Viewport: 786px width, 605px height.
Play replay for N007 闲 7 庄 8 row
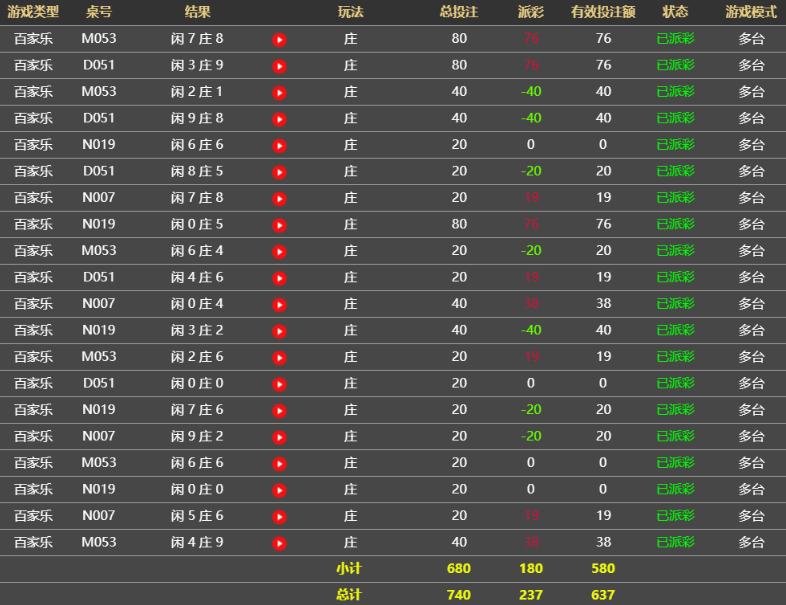point(279,199)
